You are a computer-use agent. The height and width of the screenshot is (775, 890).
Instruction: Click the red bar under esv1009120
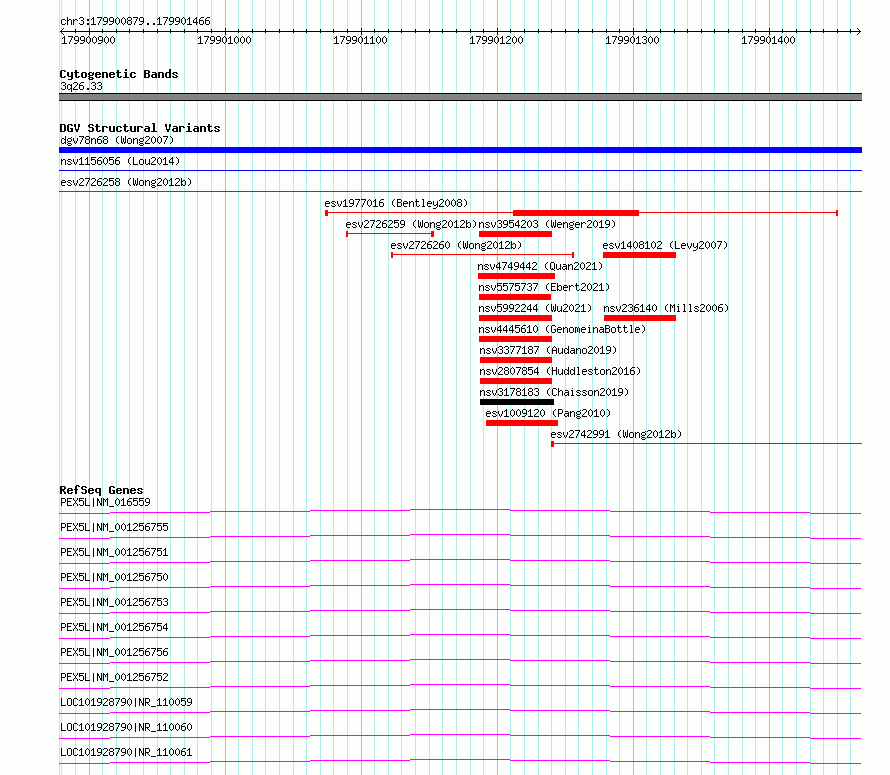(x=522, y=423)
